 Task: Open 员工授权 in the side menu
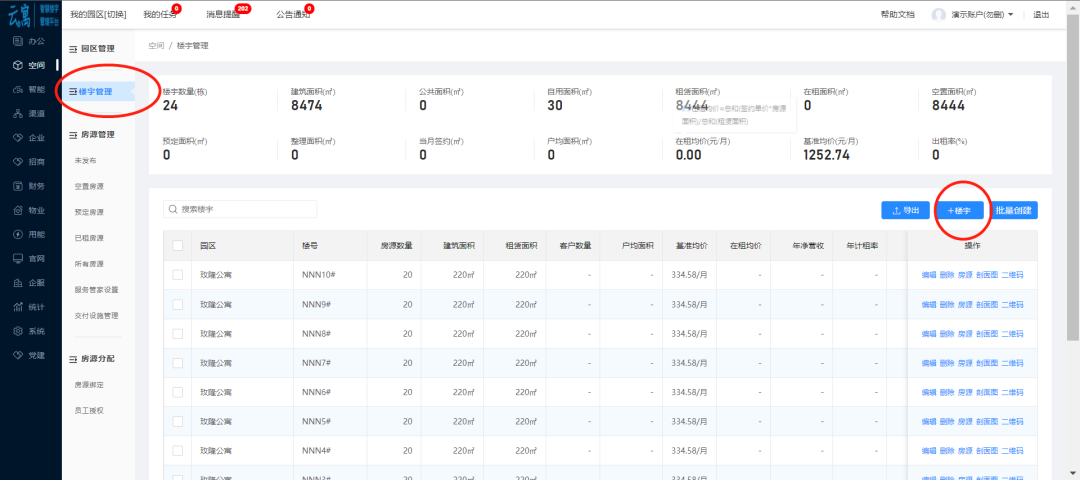click(x=89, y=410)
